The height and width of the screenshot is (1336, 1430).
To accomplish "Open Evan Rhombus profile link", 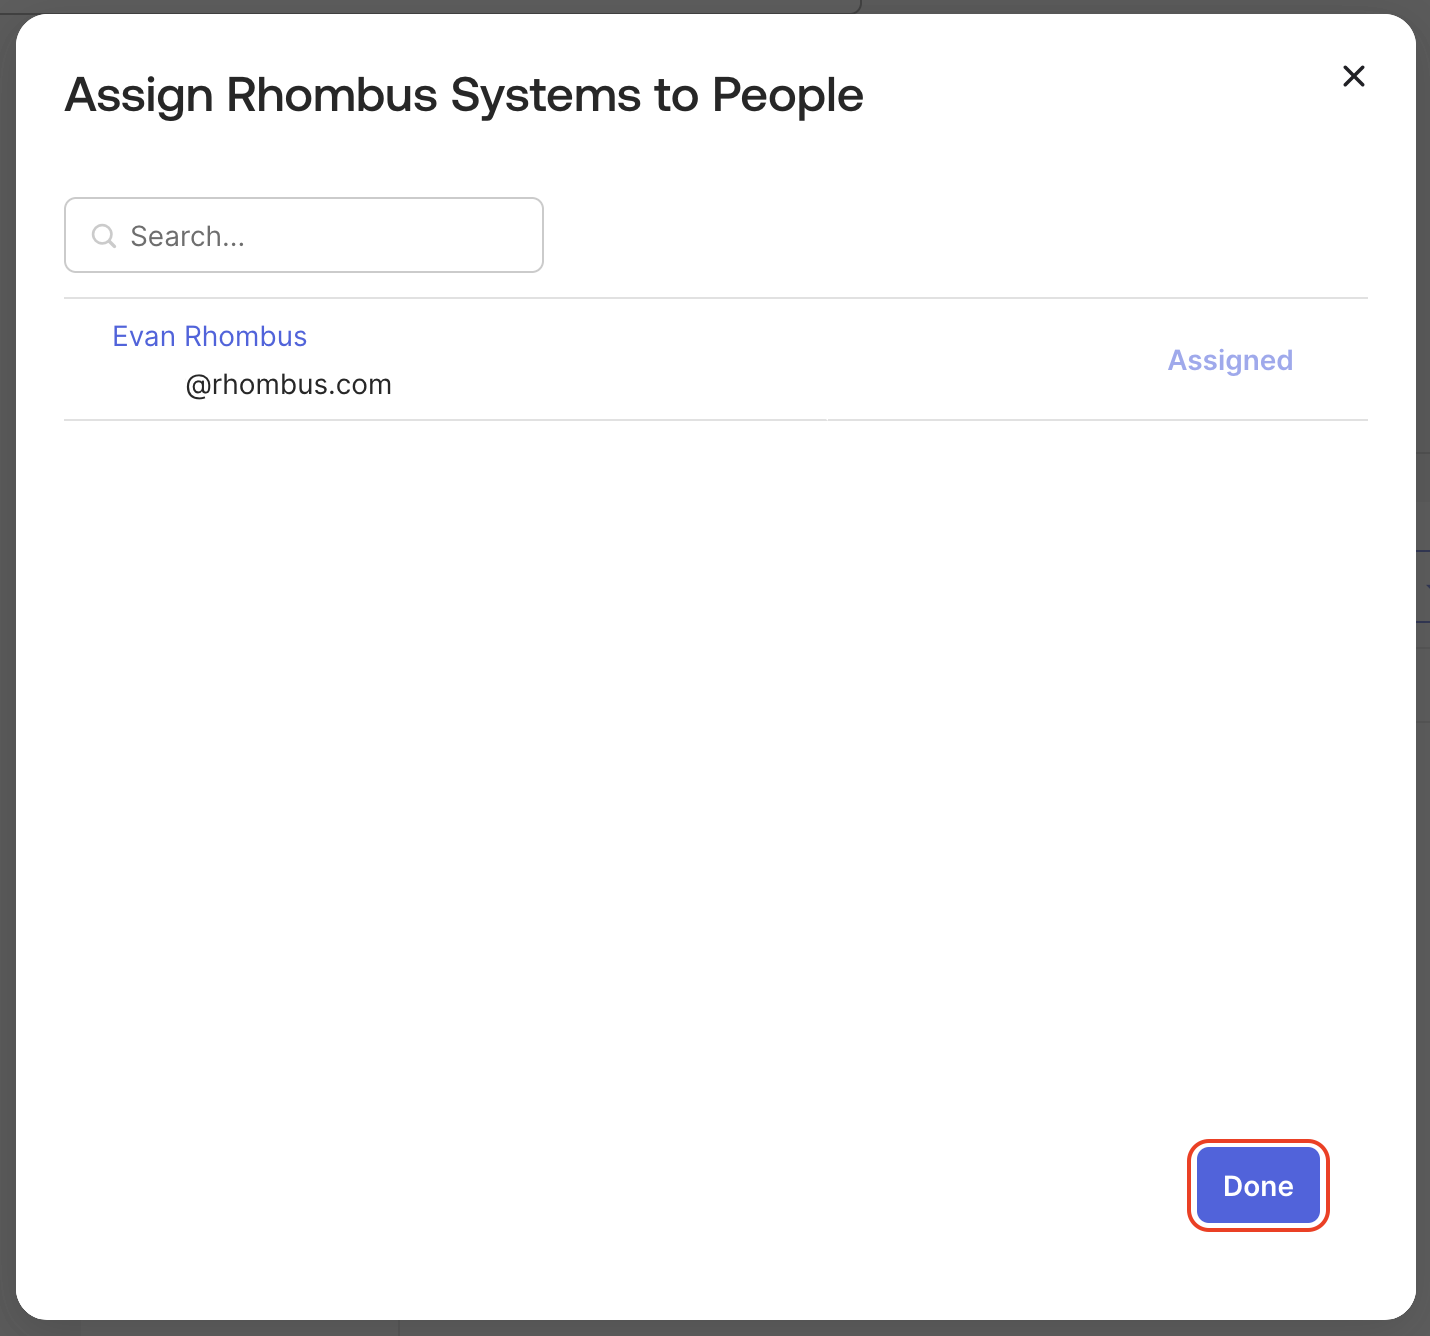I will coord(209,336).
